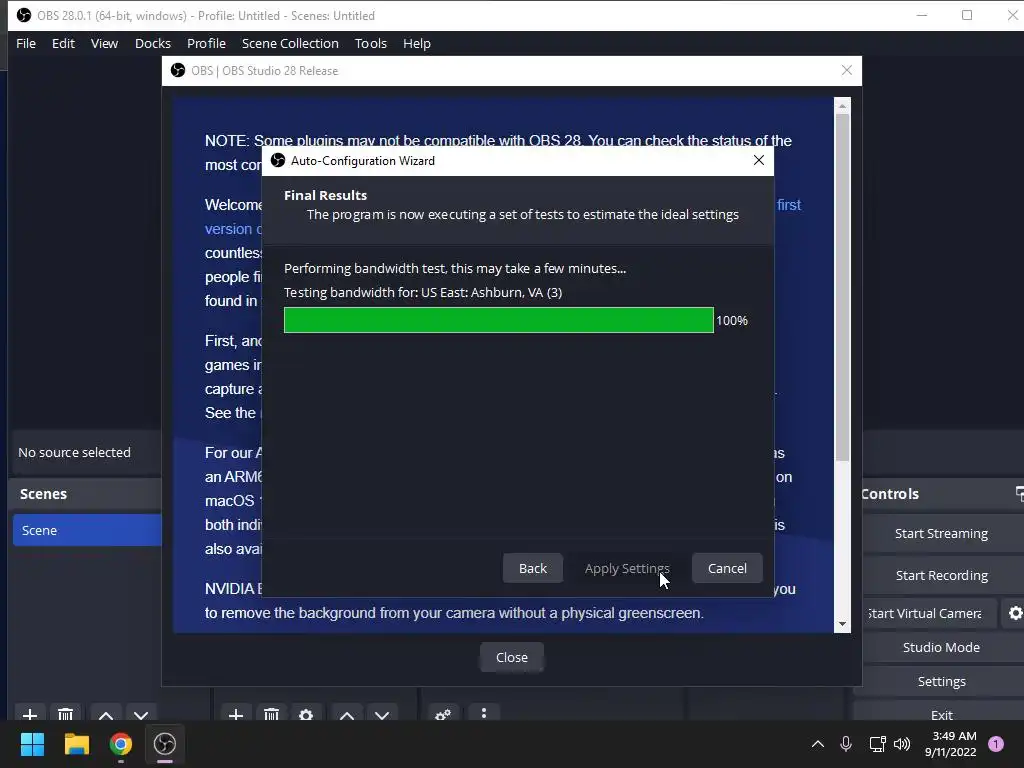The image size is (1024, 768).
Task: Open volume control tray icon
Action: (902, 743)
